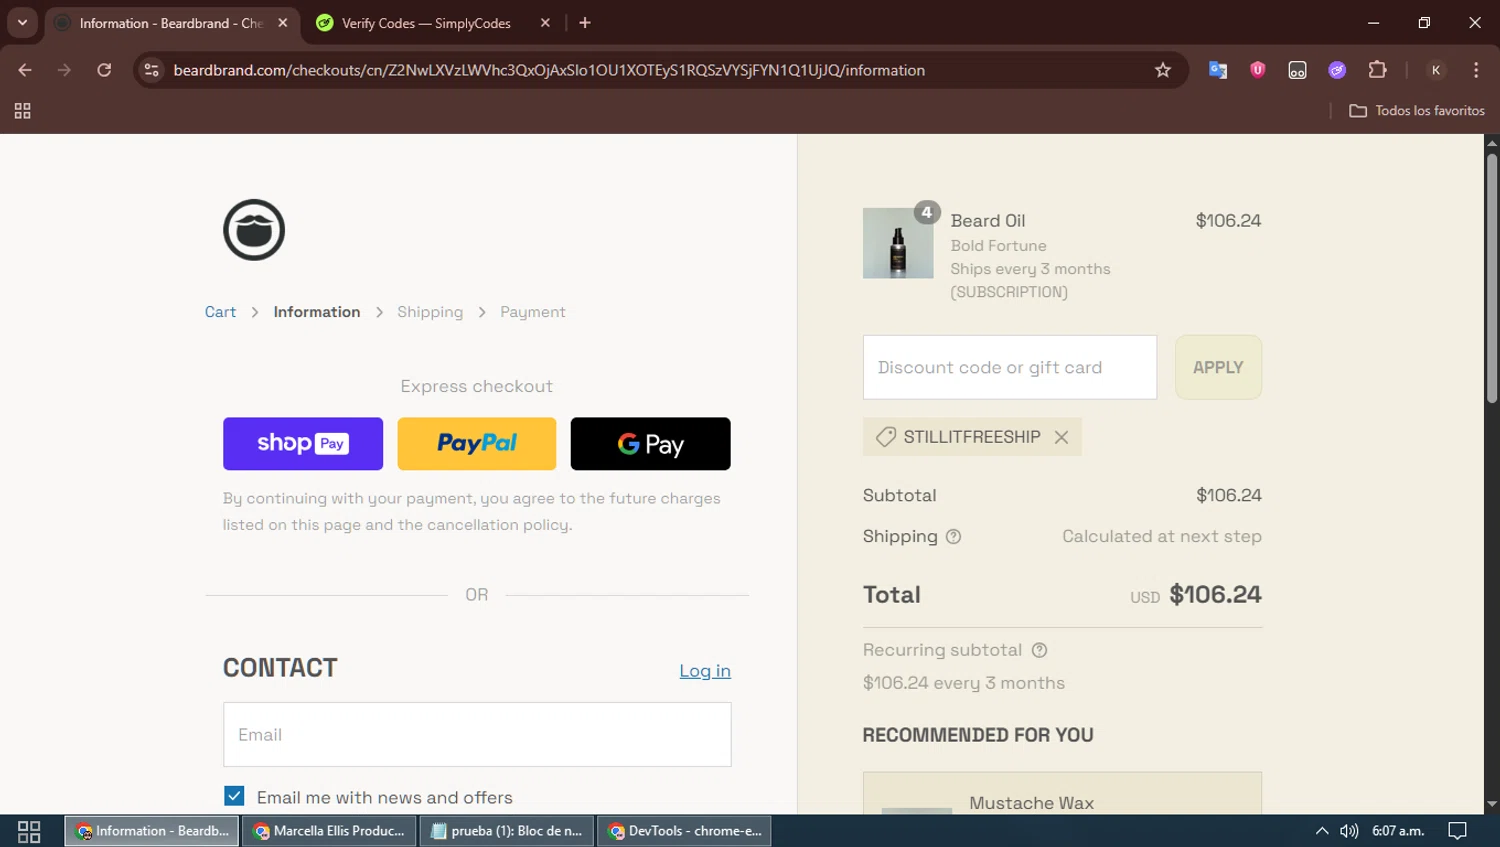Open tab search dropdown arrow
This screenshot has width=1500, height=847.
22,22
